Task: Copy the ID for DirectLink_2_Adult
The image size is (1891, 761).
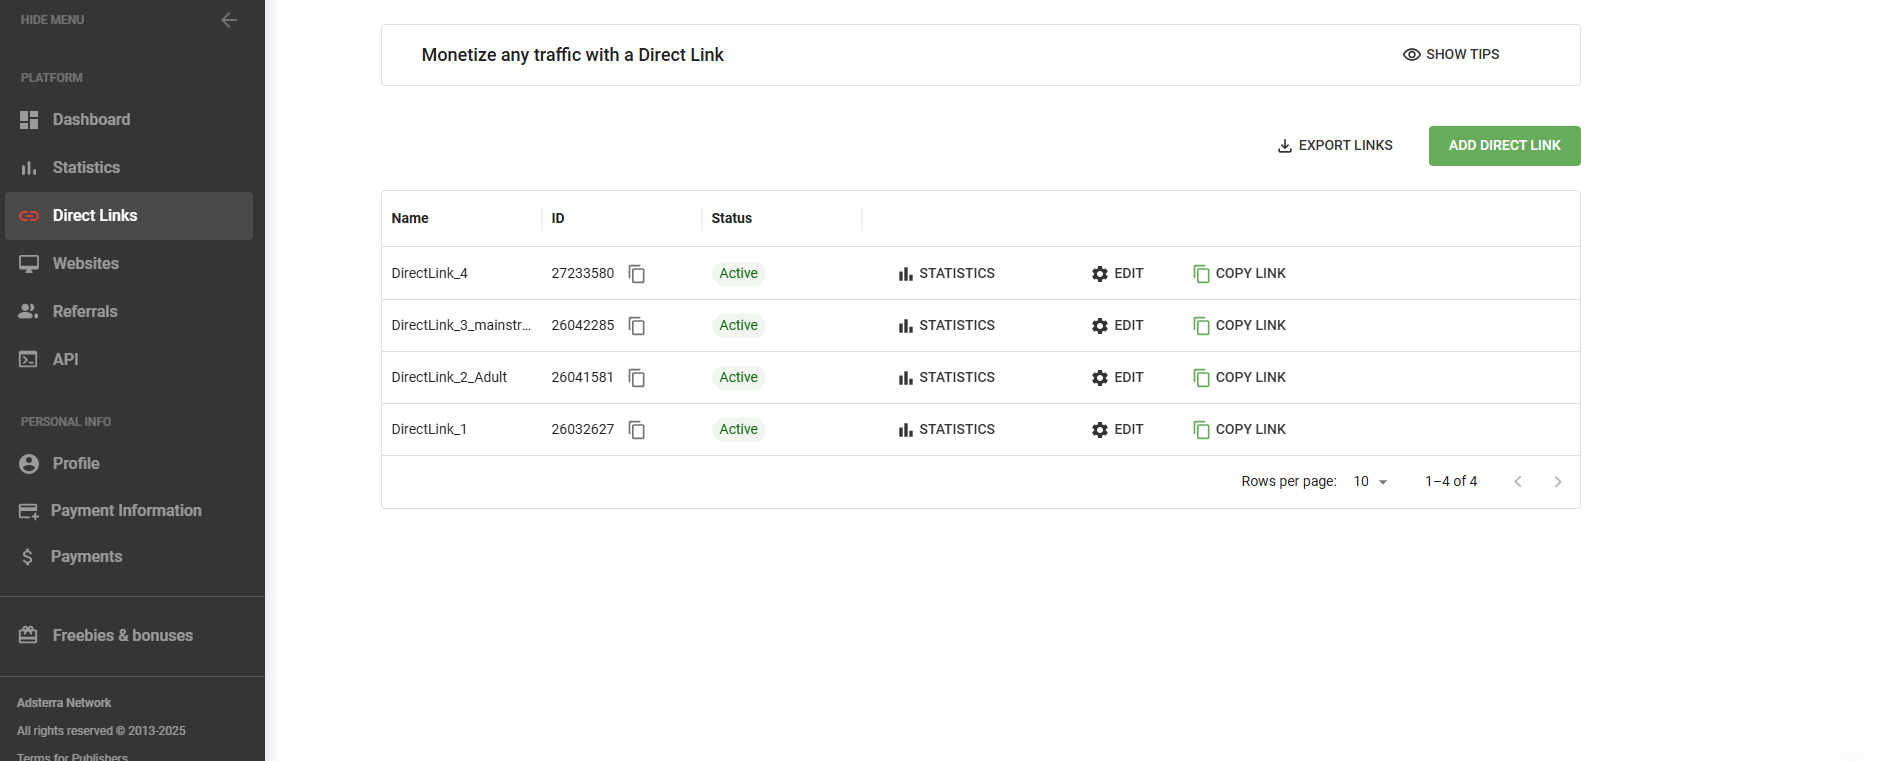Action: 636,378
